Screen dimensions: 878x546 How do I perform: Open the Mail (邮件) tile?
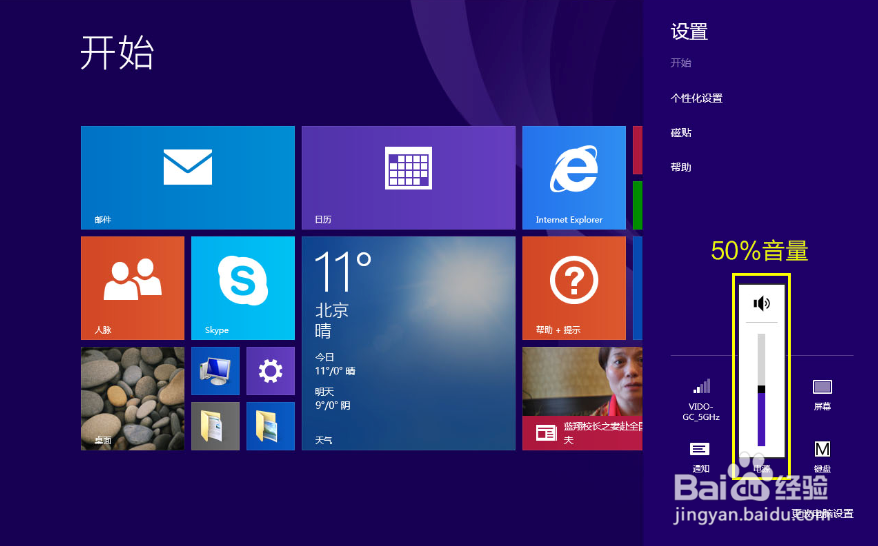click(x=188, y=178)
